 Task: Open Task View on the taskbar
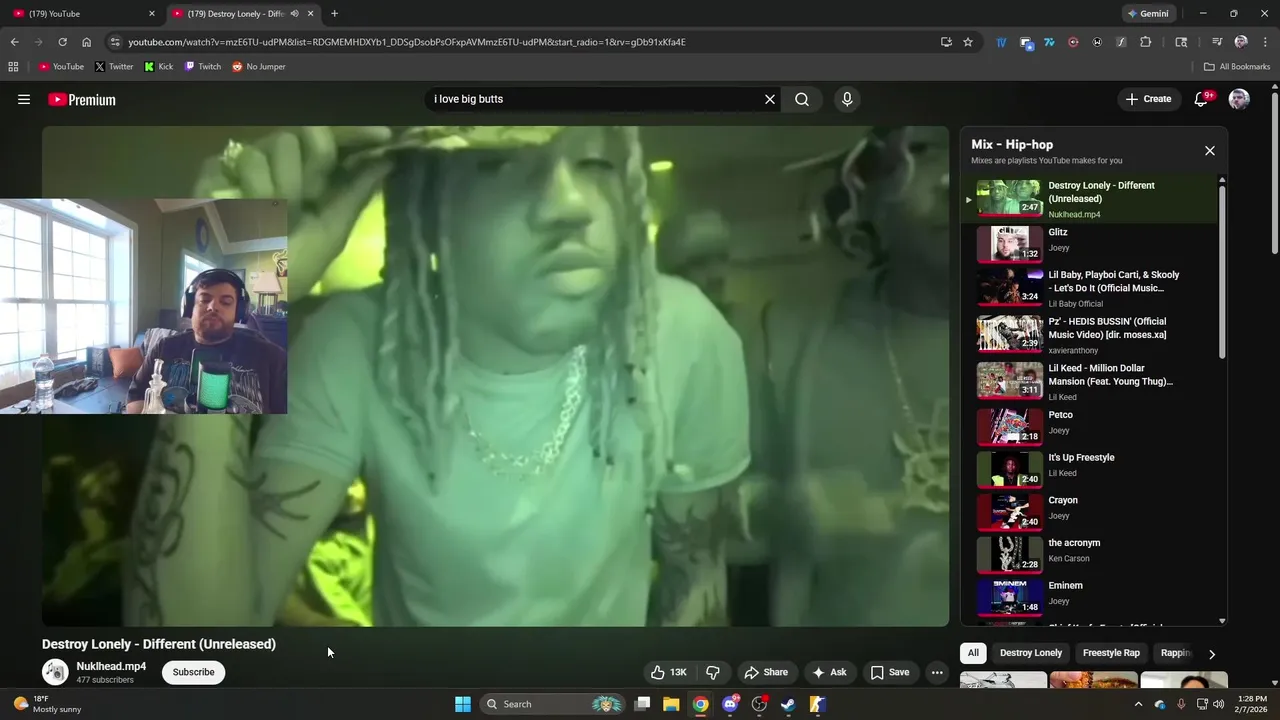pyautogui.click(x=642, y=704)
